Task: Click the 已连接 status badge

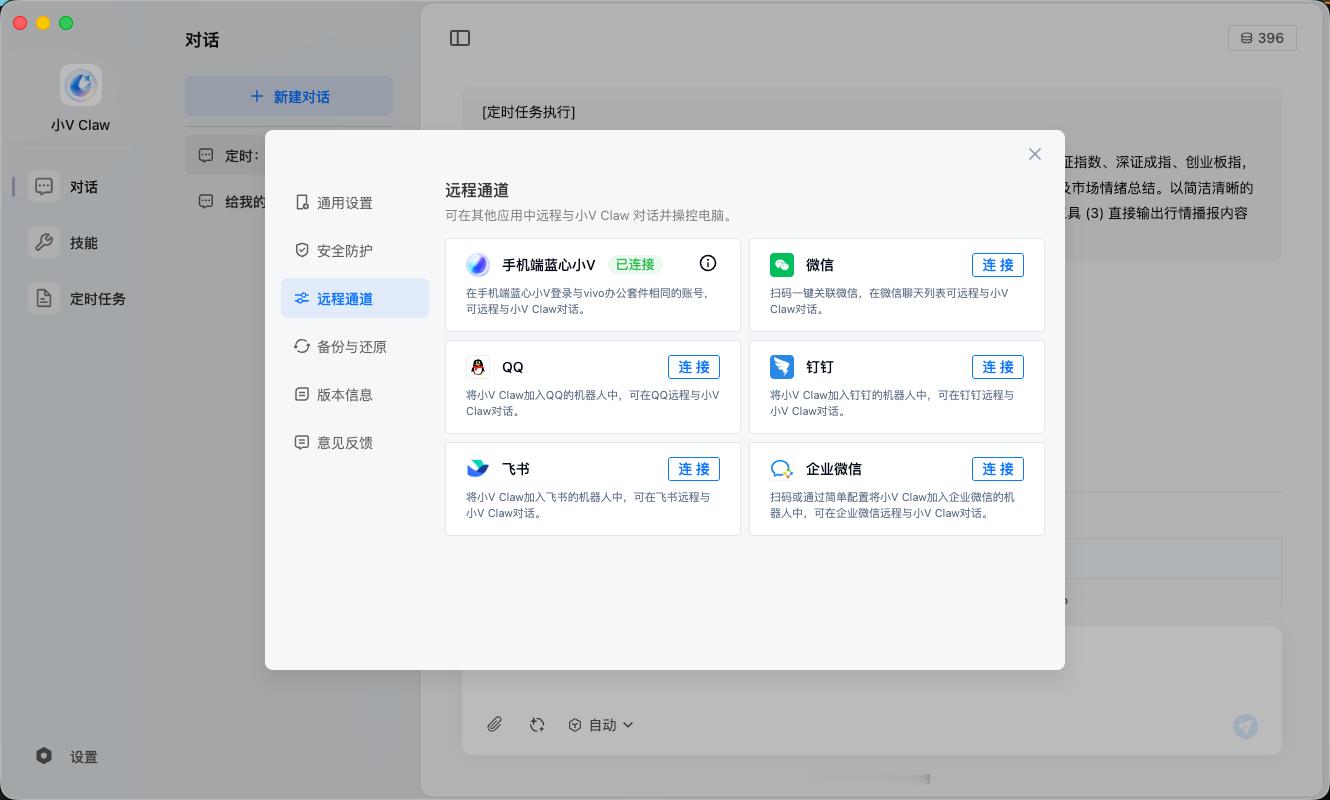Action: coord(635,265)
